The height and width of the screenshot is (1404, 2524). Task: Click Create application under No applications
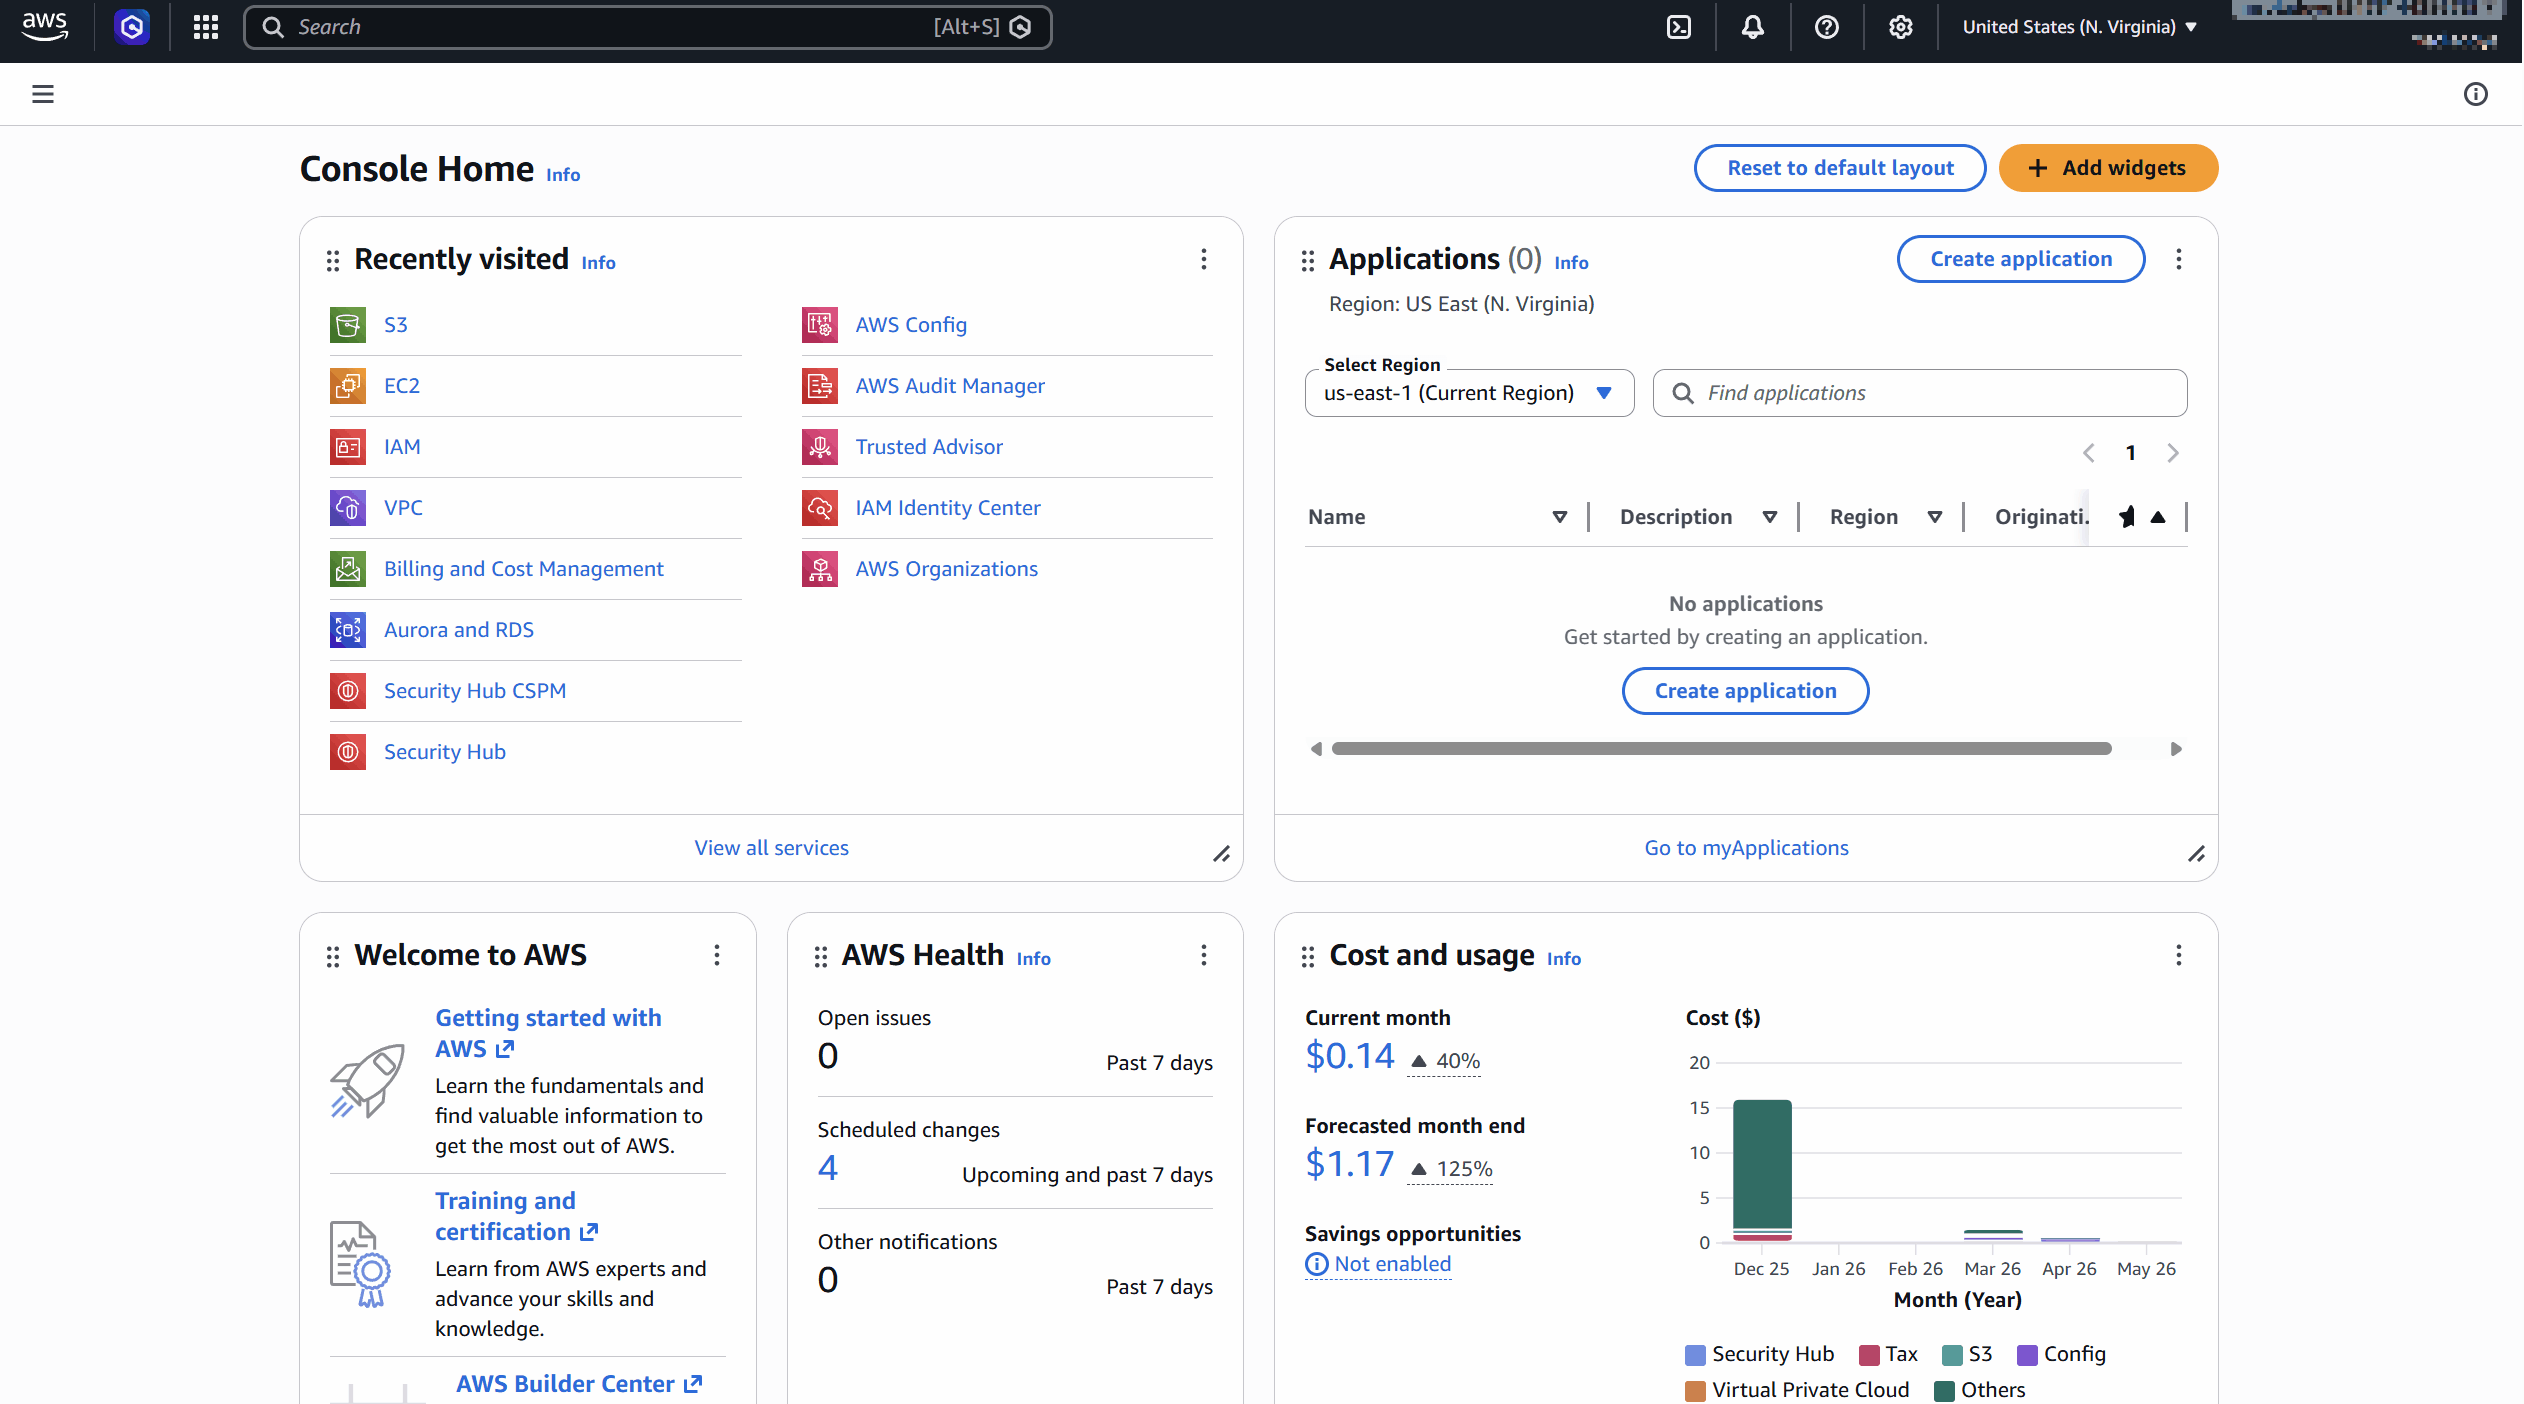pos(1745,691)
